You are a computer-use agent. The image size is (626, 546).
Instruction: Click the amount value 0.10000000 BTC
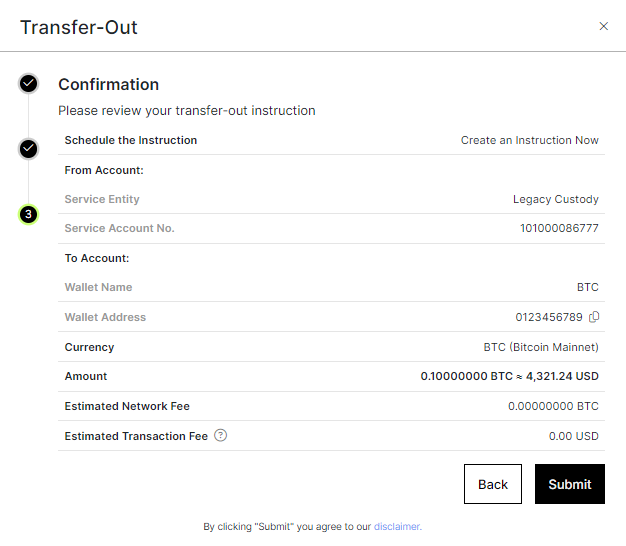pos(466,376)
